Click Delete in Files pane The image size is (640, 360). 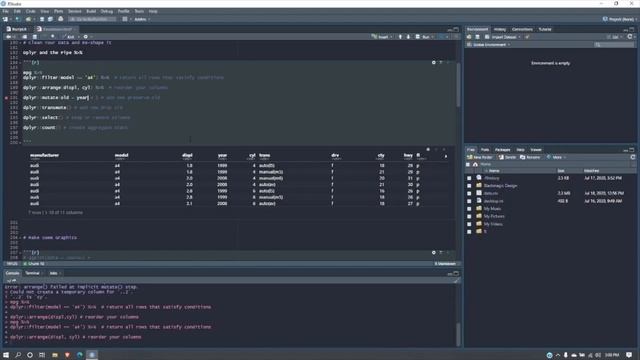click(x=508, y=157)
